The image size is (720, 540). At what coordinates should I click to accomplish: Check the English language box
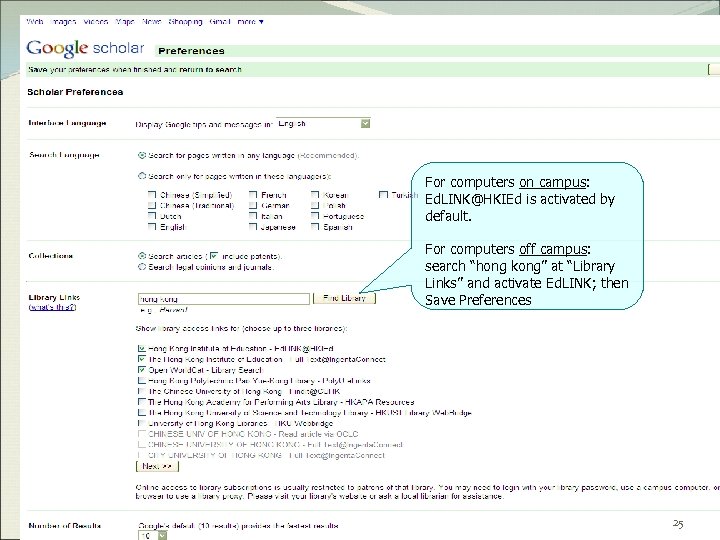pyautogui.click(x=152, y=226)
